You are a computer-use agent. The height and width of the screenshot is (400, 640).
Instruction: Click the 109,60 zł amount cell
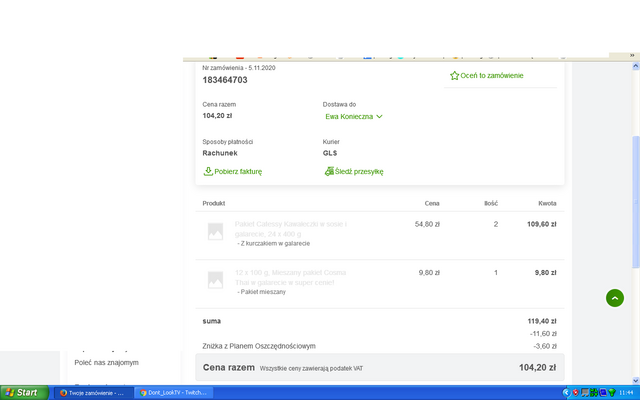pyautogui.click(x=542, y=224)
